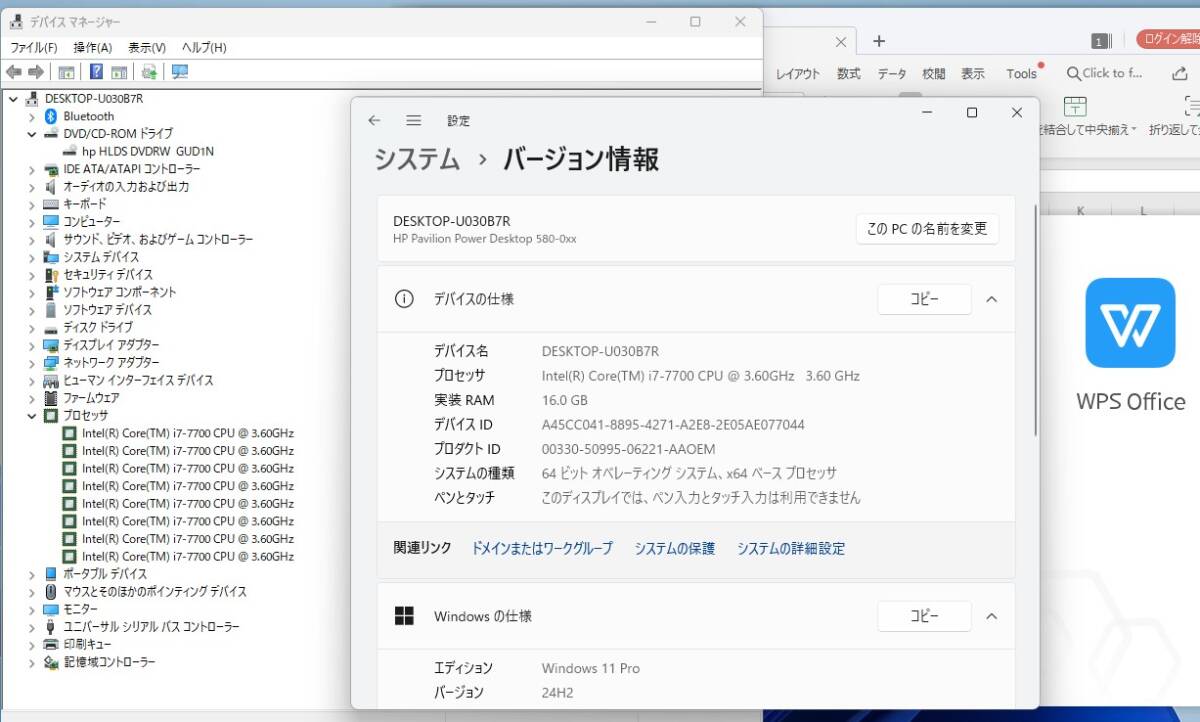
Task: Switch to the 数式 tab in WPS
Action: (849, 74)
